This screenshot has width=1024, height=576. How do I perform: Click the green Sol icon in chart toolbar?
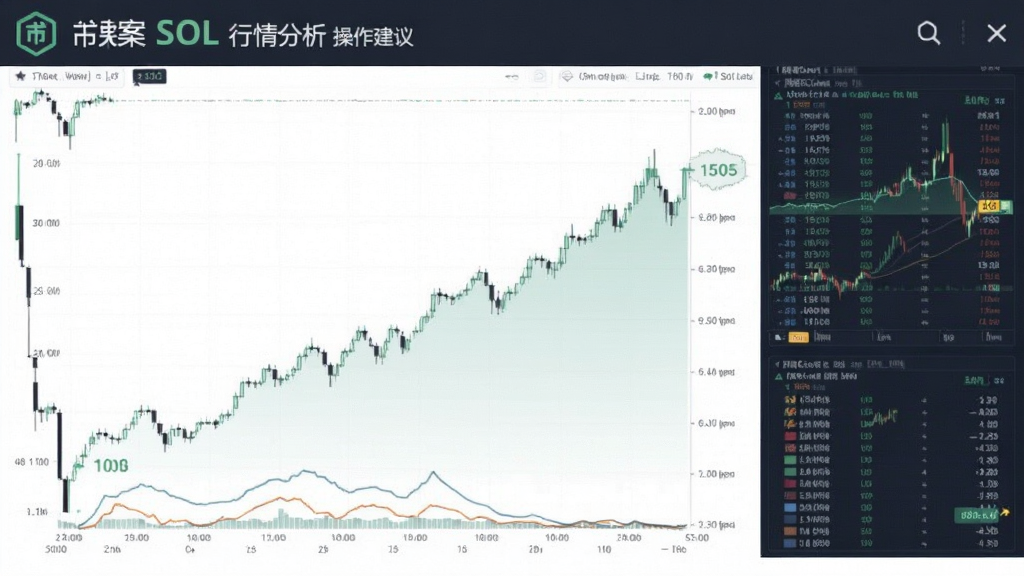(x=709, y=76)
